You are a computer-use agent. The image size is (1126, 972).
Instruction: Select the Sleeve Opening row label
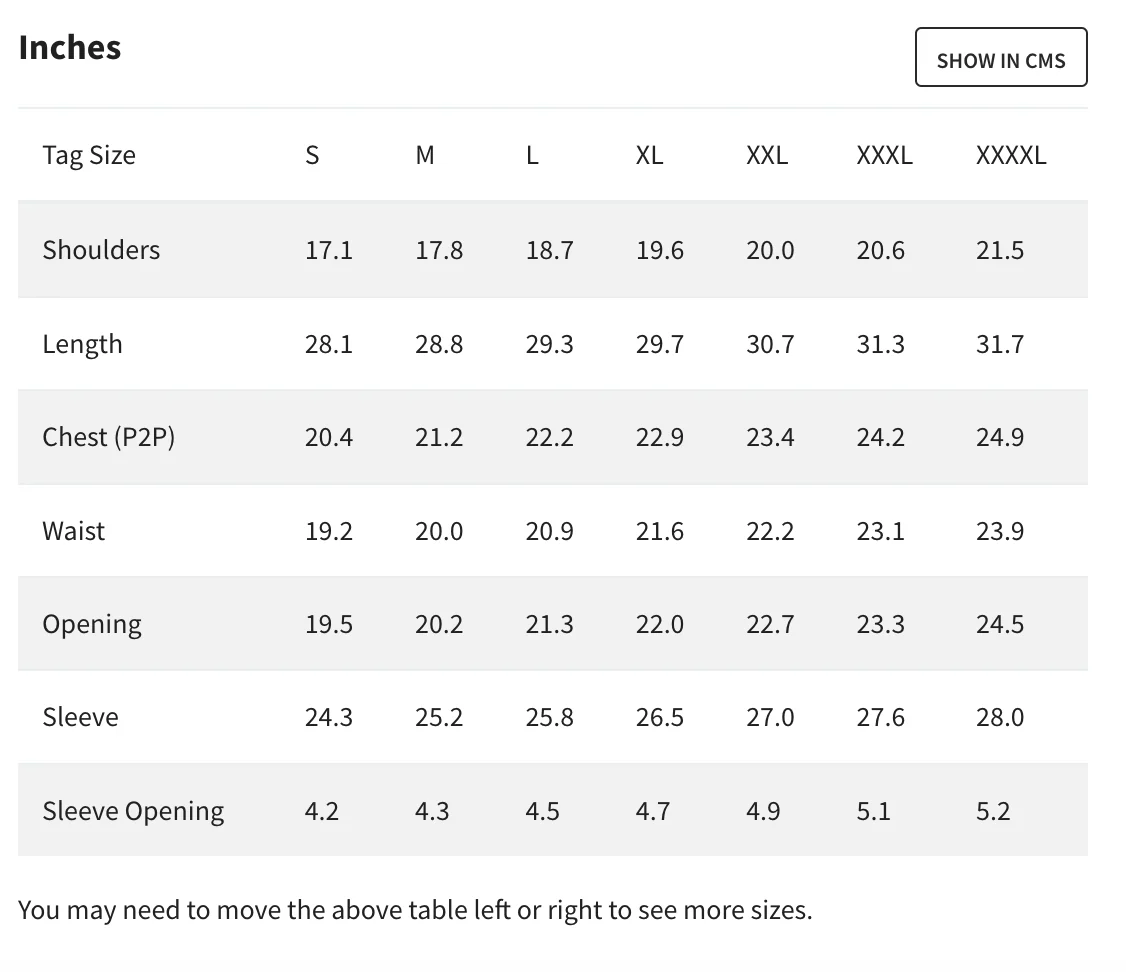point(133,810)
